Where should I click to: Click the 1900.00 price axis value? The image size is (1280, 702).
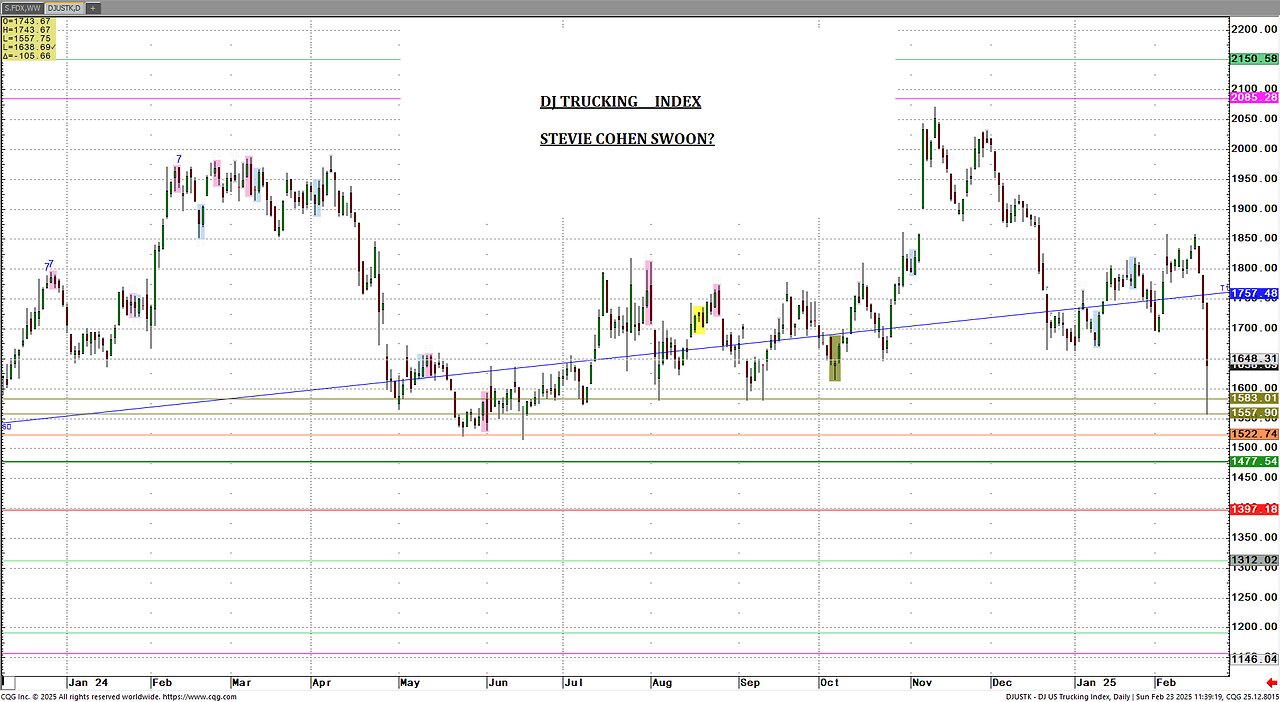click(1254, 209)
